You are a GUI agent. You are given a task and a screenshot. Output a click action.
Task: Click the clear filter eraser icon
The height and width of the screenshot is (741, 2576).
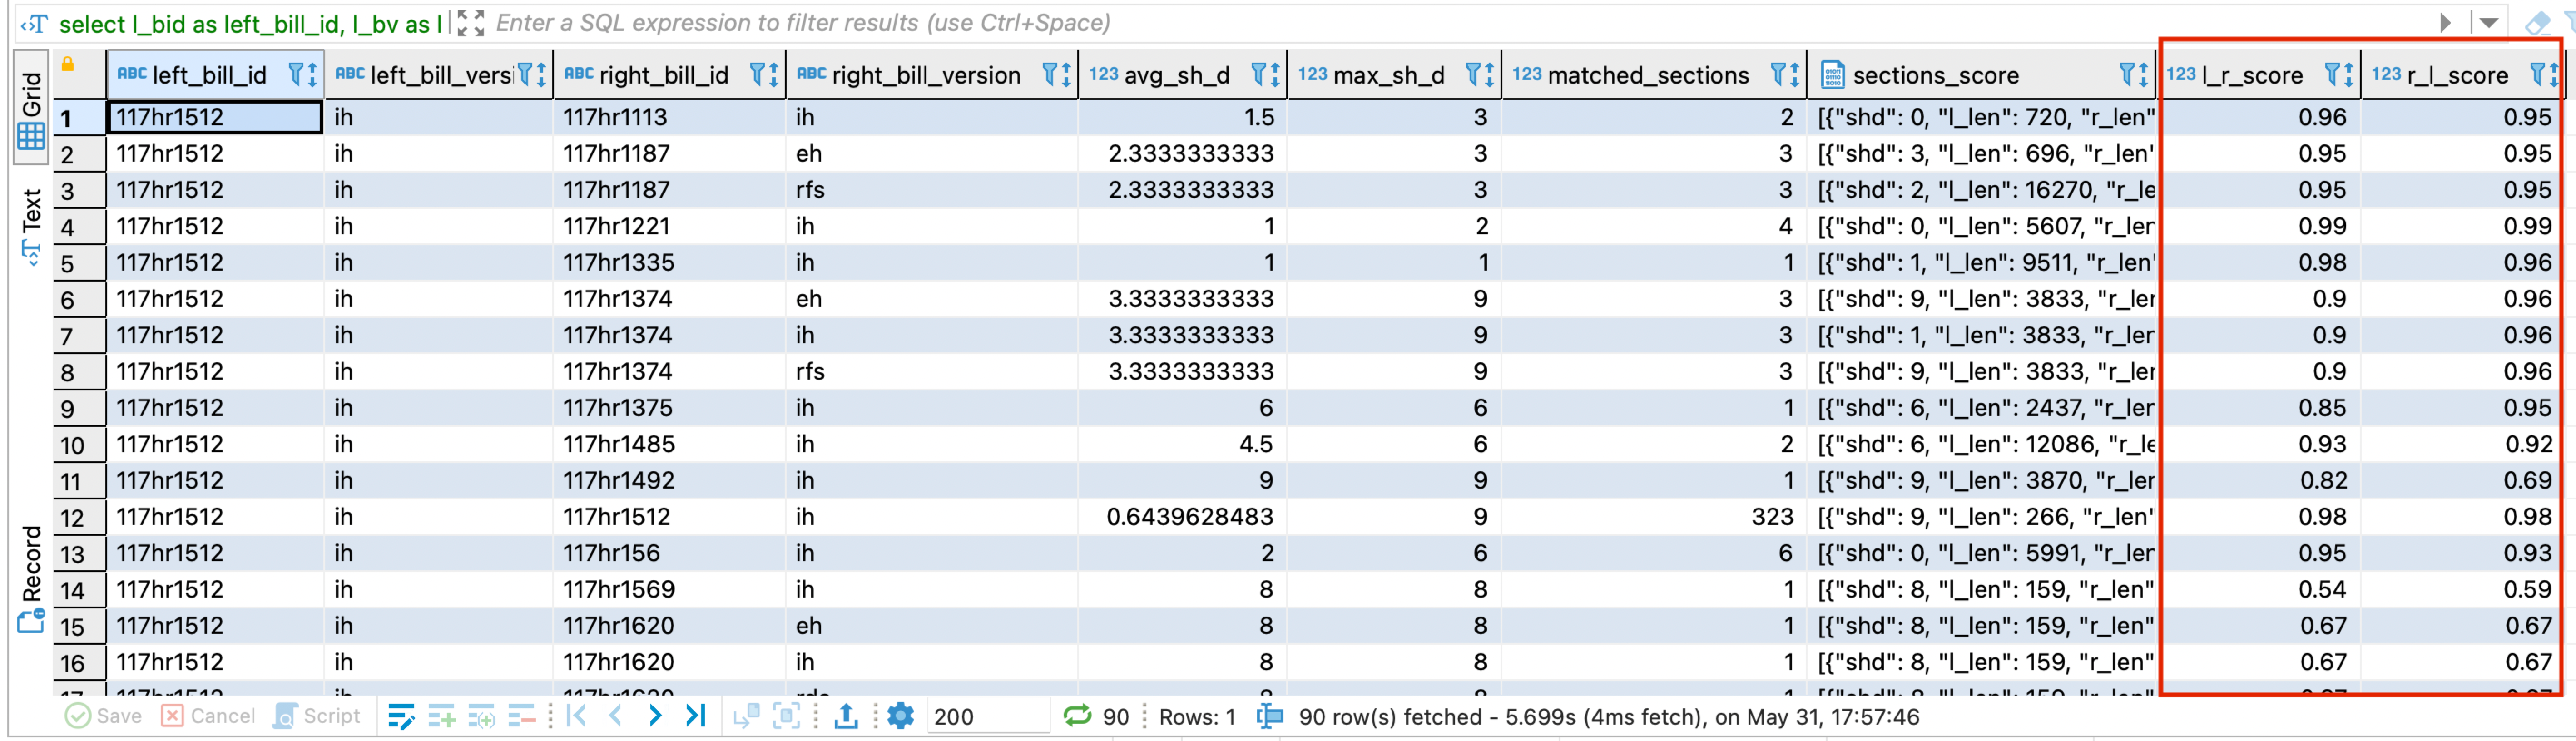coord(2537,23)
